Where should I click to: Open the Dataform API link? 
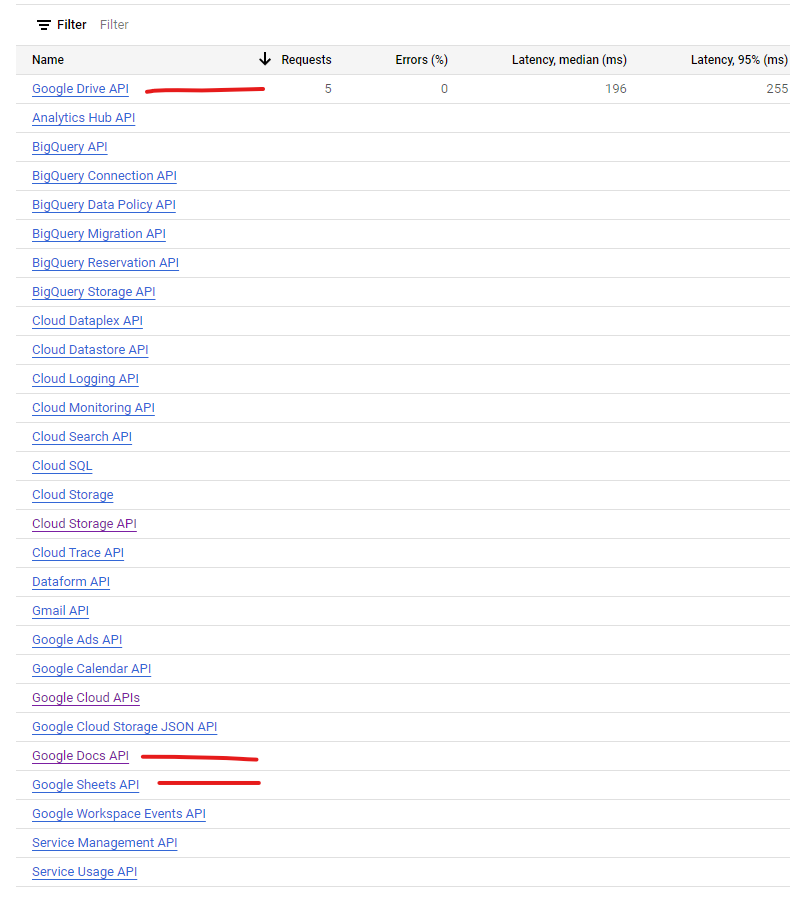coord(71,582)
